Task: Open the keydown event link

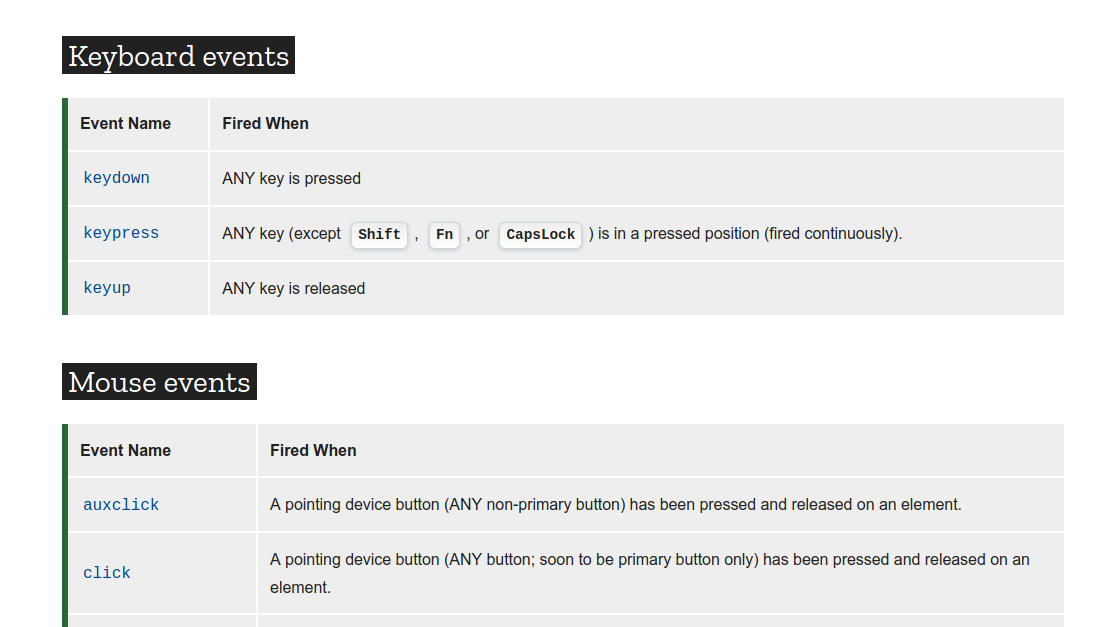Action: tap(116, 178)
